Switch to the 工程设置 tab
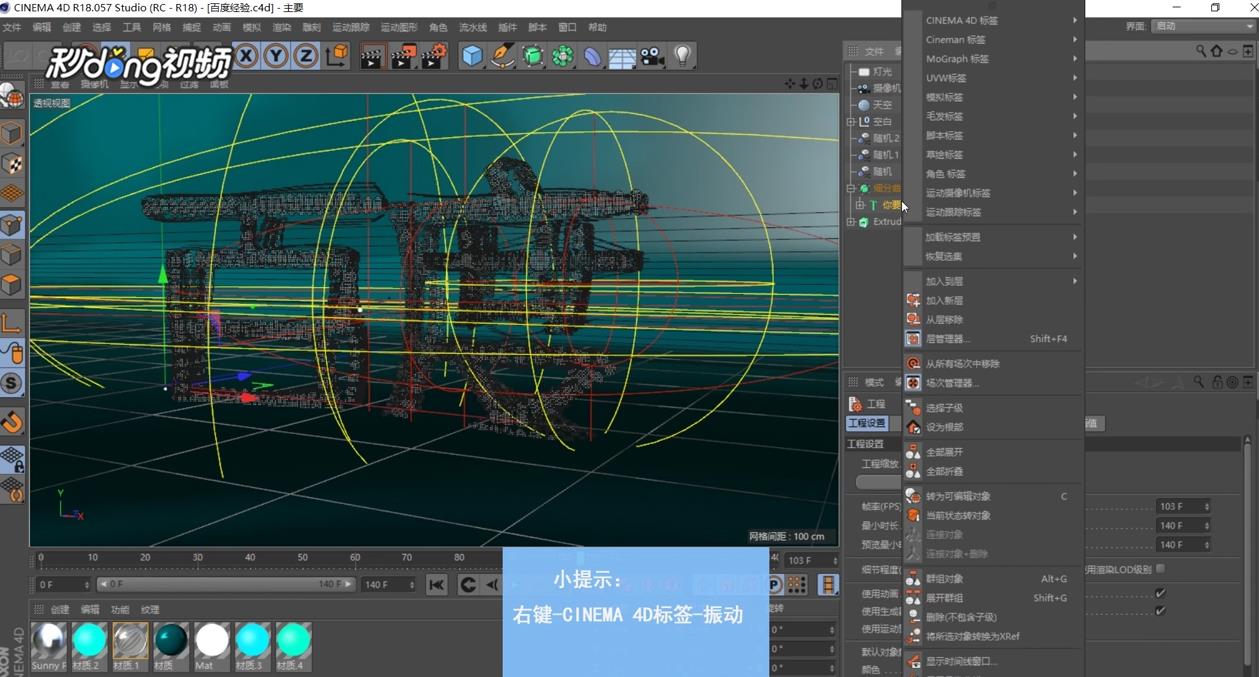Viewport: 1259px width, 677px height. click(866, 424)
